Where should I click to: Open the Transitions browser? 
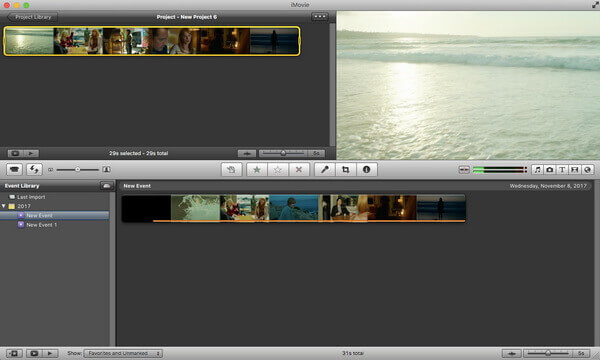[575, 169]
